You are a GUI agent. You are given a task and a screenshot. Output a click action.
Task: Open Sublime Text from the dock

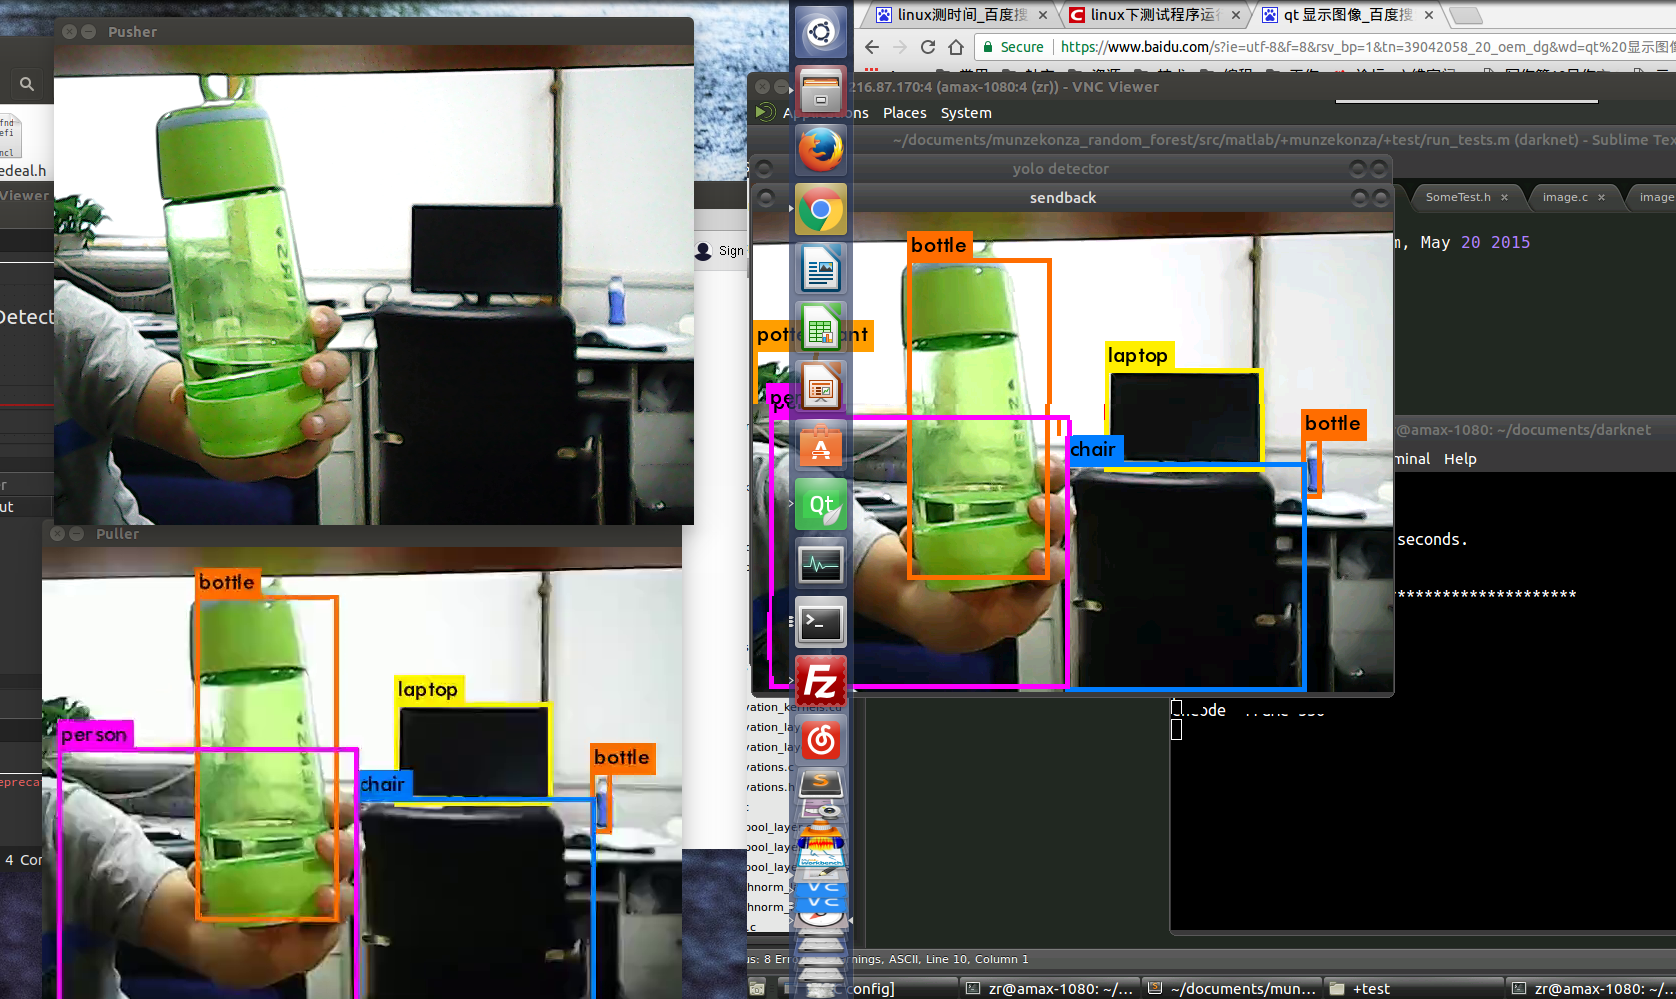[821, 784]
